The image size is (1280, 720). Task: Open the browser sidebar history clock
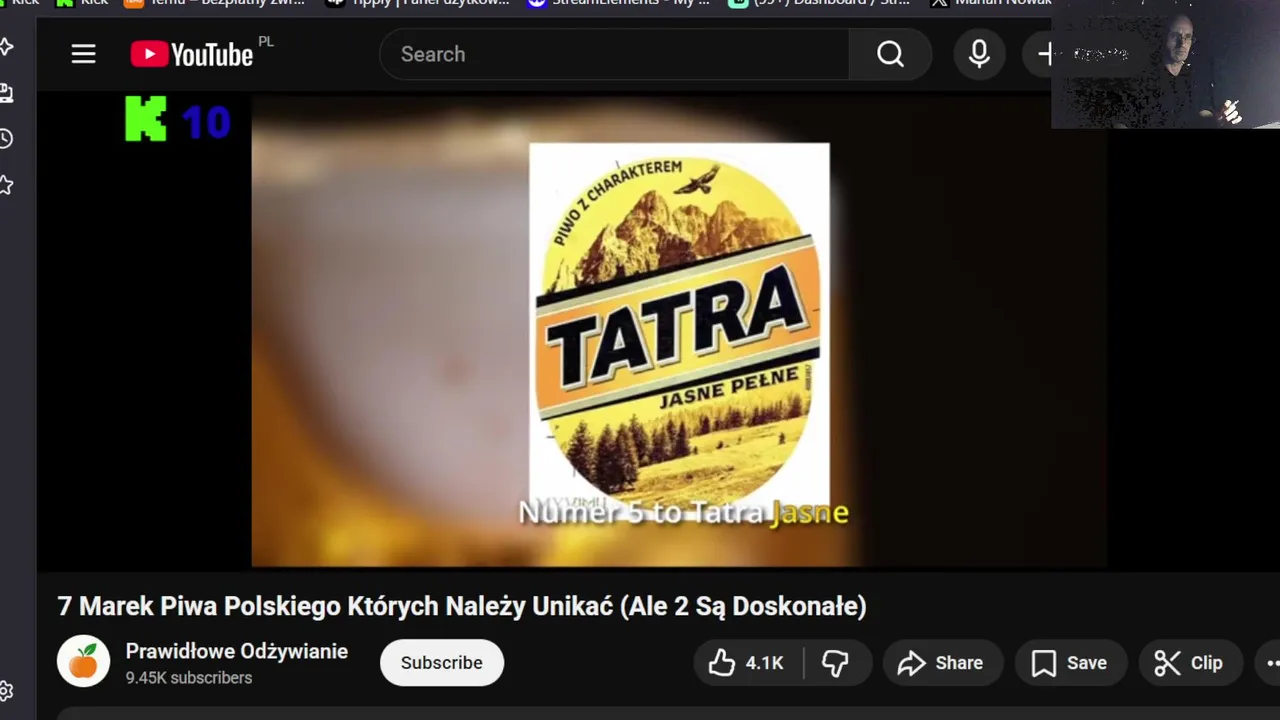click(x=7, y=139)
